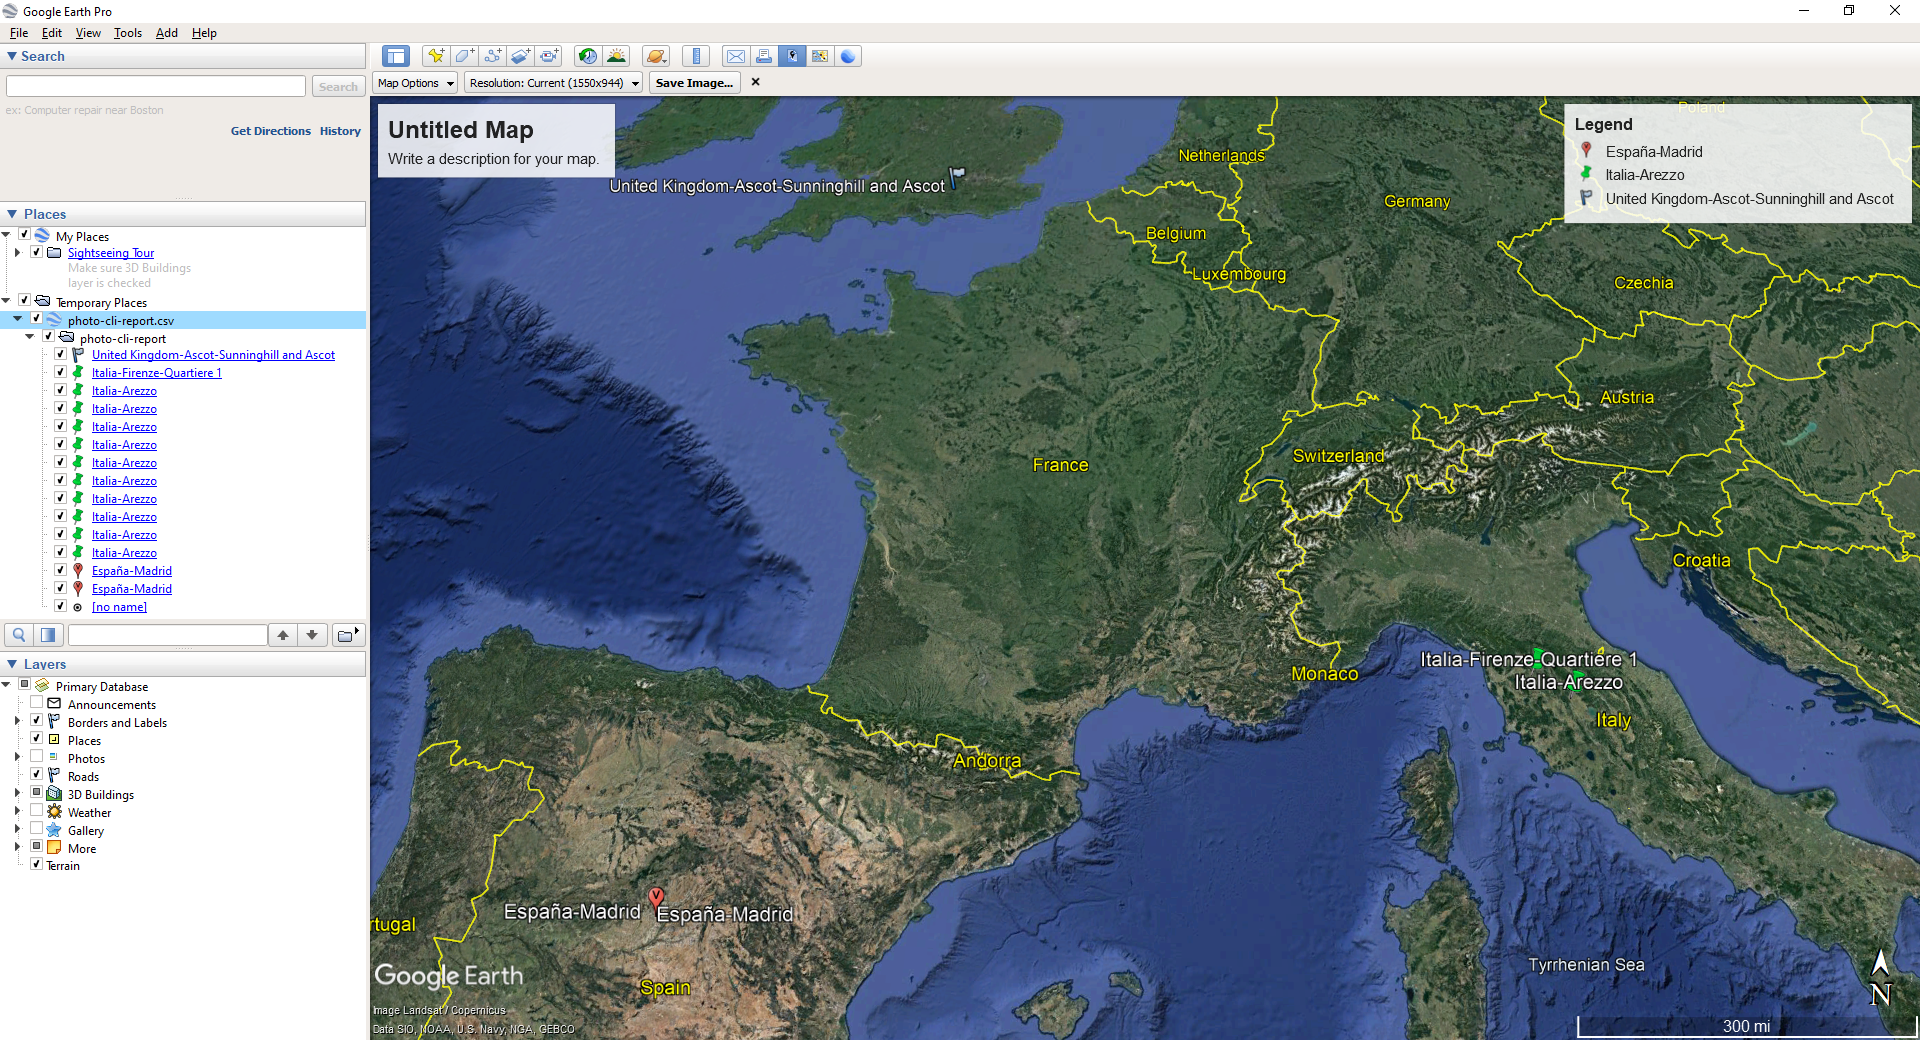Select the Add Path tool

point(492,56)
